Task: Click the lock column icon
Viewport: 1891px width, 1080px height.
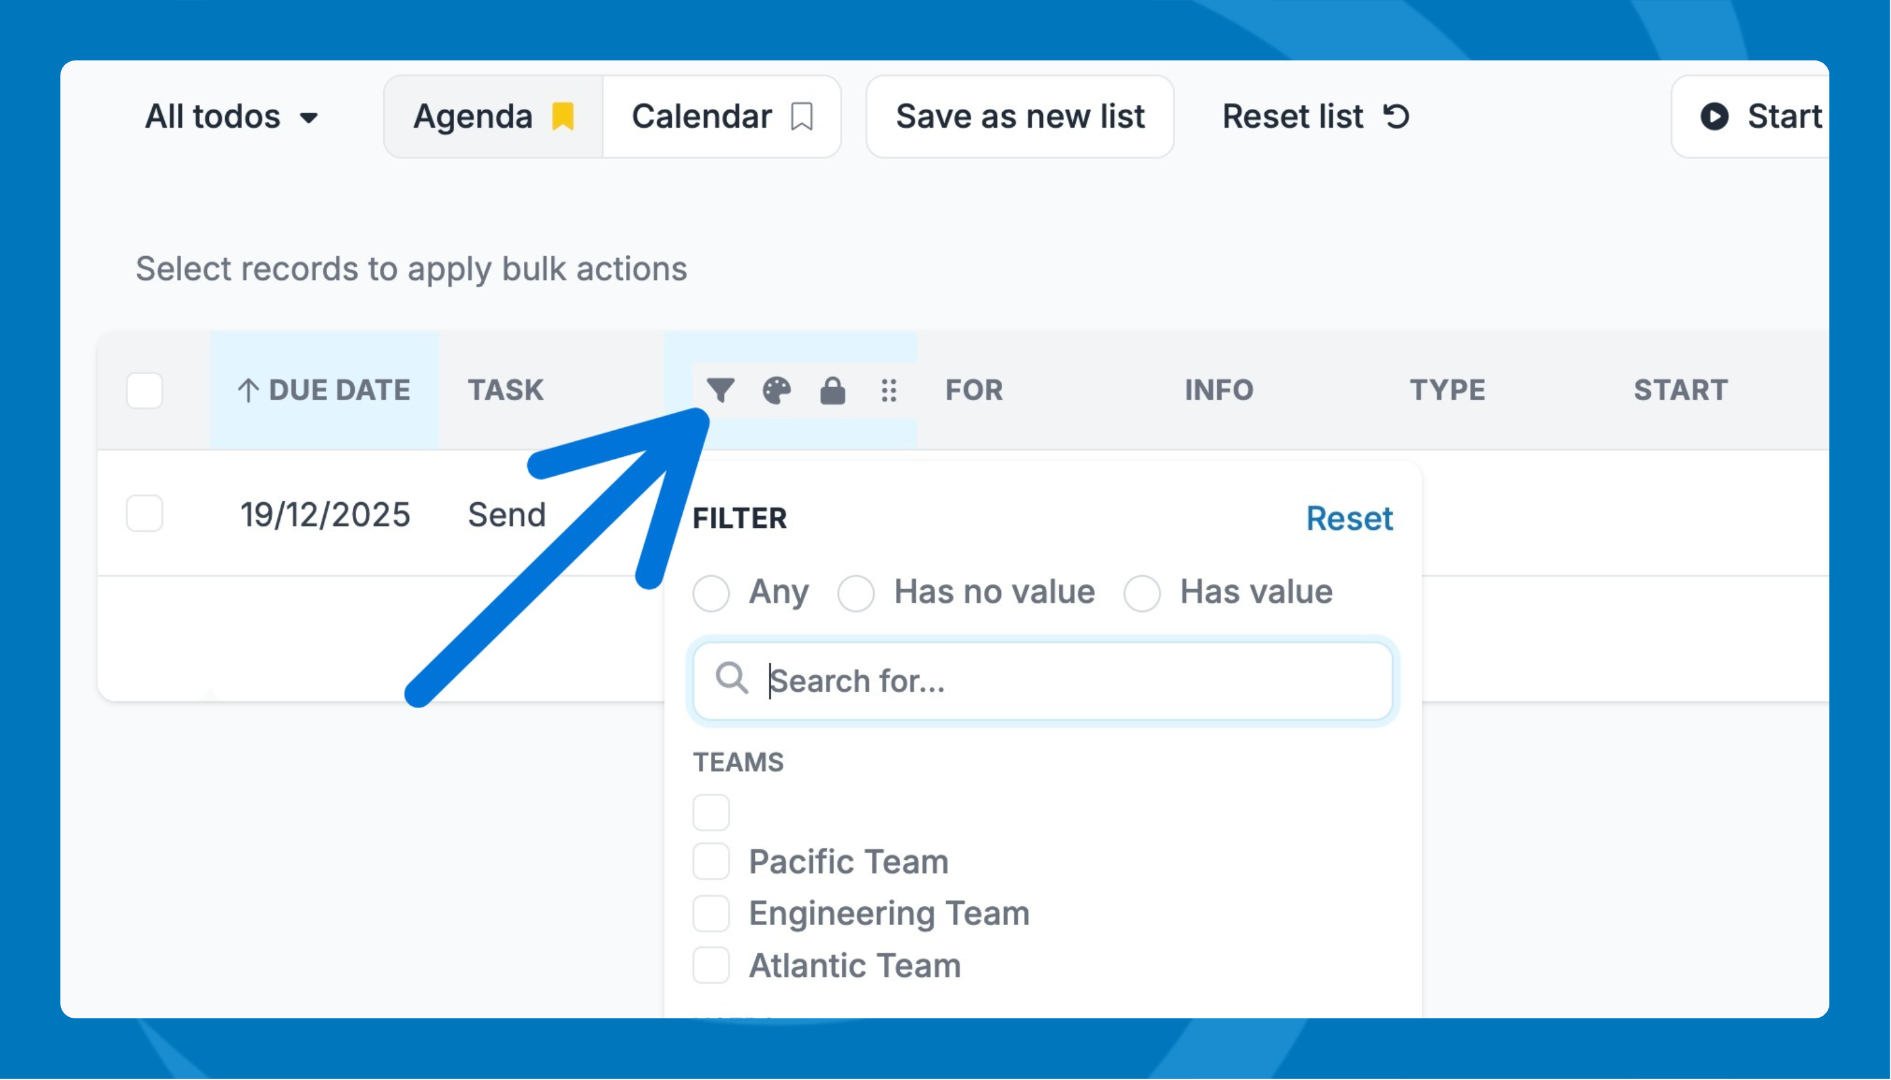Action: pyautogui.click(x=832, y=390)
